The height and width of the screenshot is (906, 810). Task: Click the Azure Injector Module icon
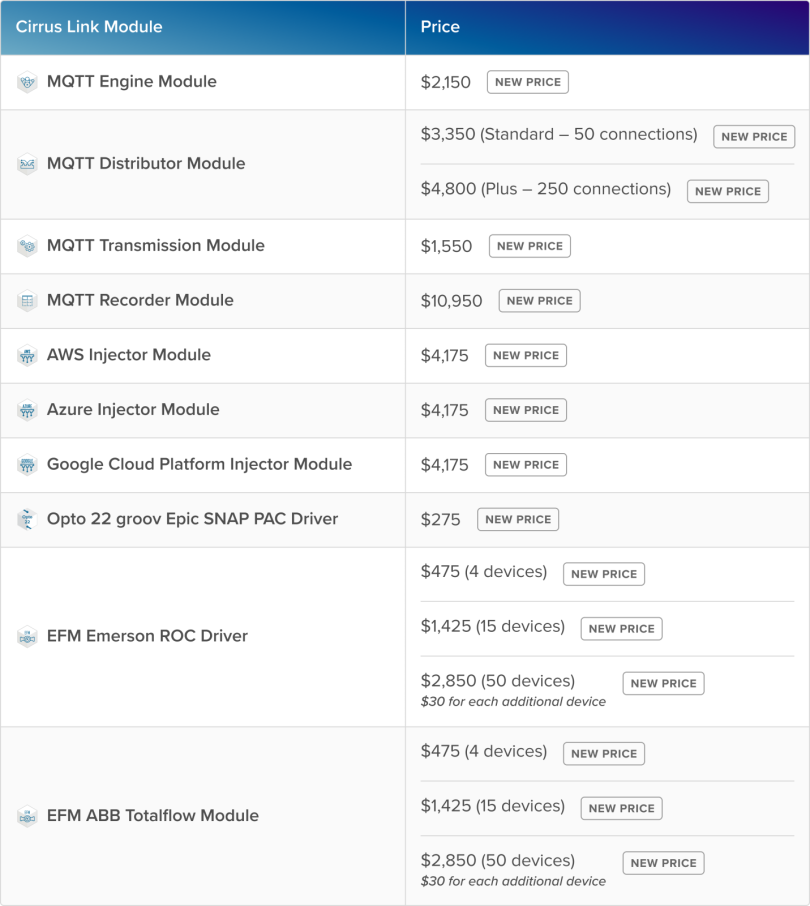click(x=27, y=410)
